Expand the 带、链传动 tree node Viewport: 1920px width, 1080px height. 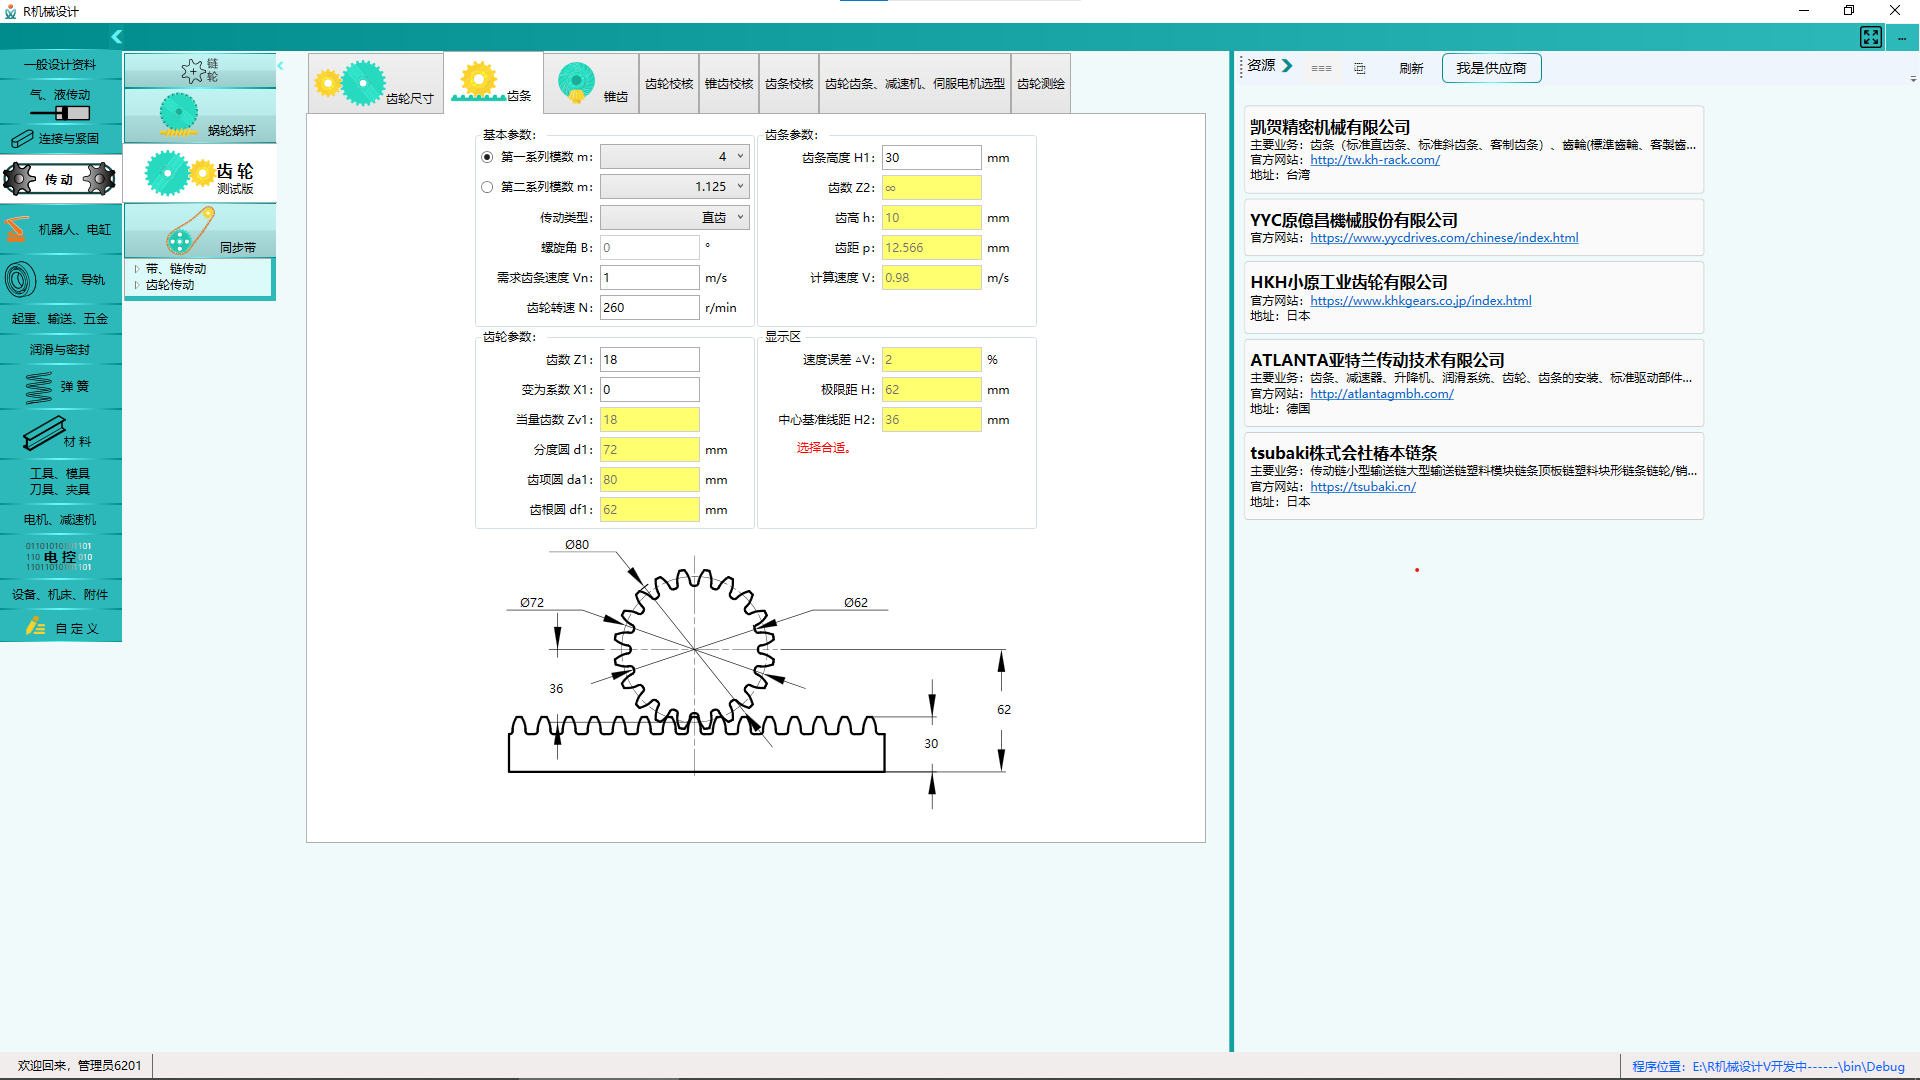137,269
